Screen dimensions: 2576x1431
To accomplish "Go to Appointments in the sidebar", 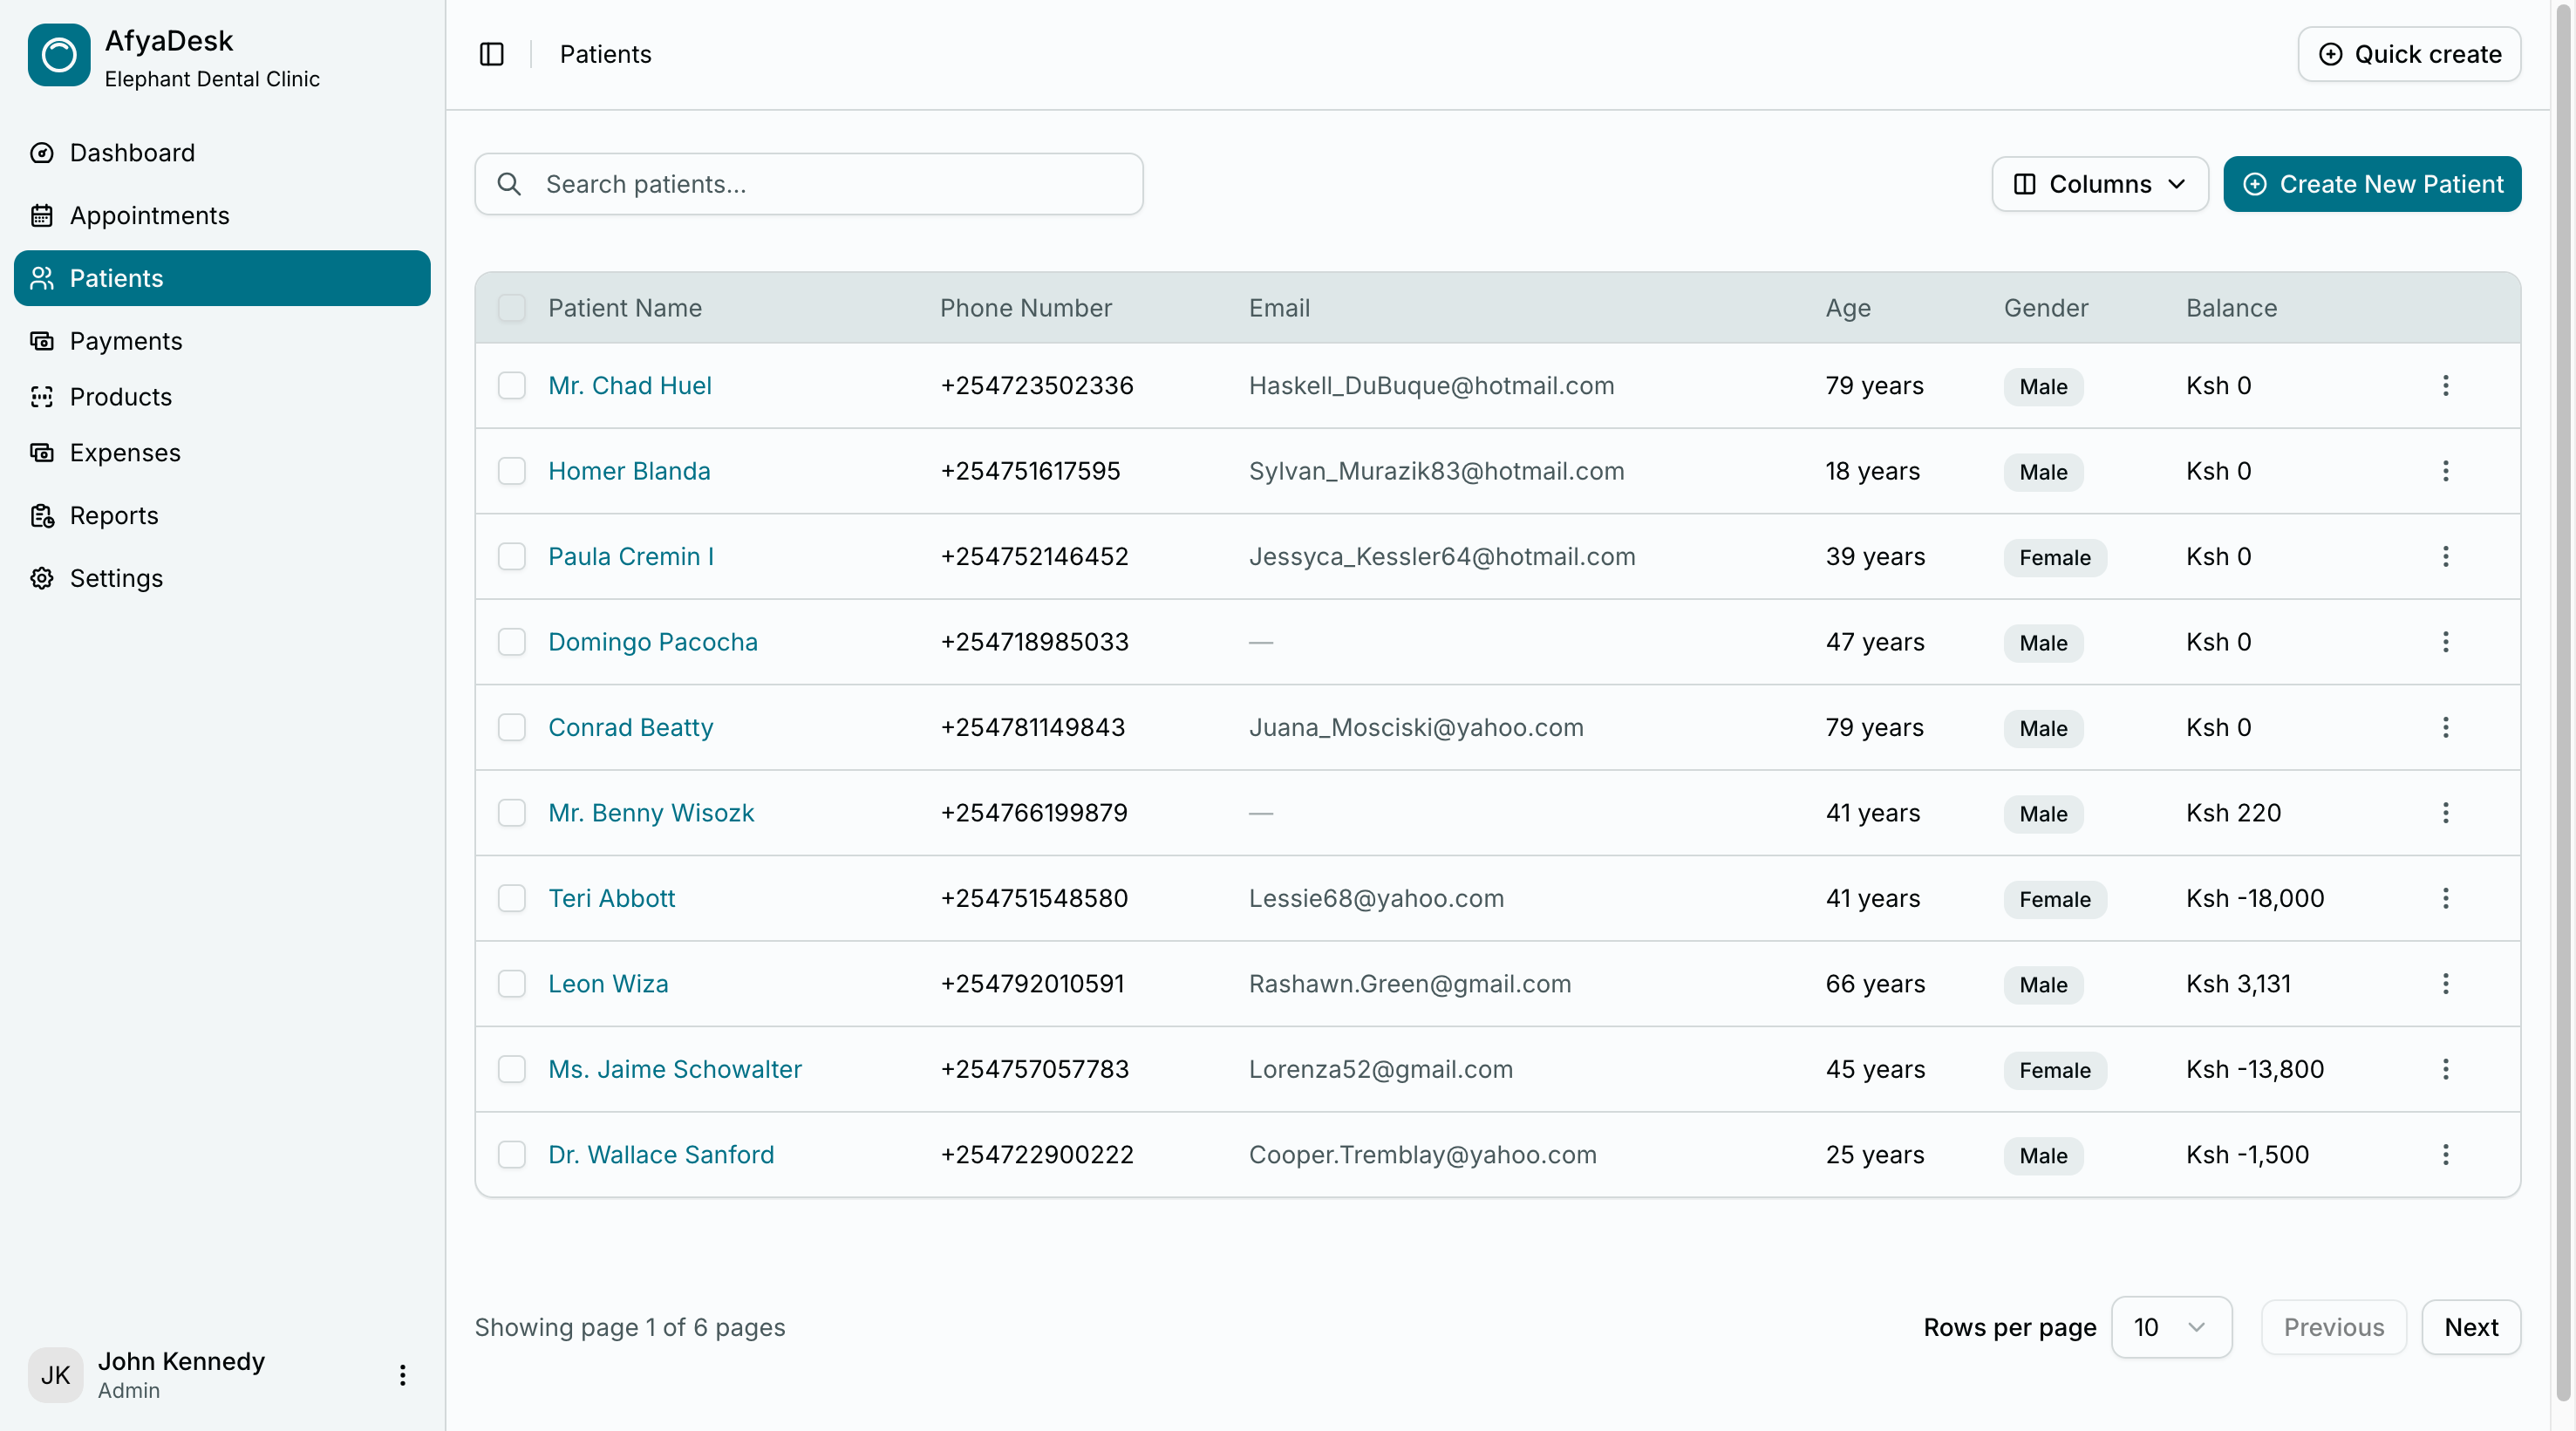I will tap(149, 215).
